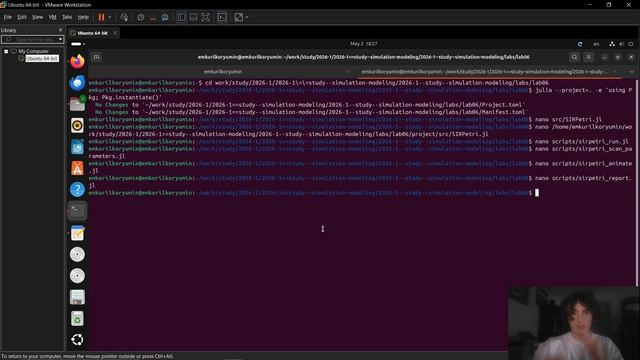This screenshot has height=360, width=640.
Task: Open the lower disc drive in dock
Action: (x=77, y=276)
